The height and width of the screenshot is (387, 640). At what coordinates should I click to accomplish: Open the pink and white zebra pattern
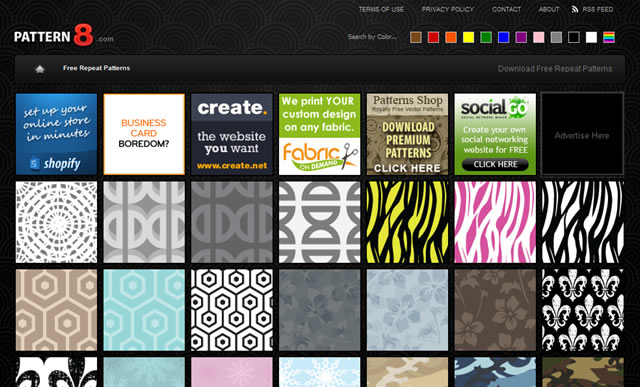pos(495,222)
